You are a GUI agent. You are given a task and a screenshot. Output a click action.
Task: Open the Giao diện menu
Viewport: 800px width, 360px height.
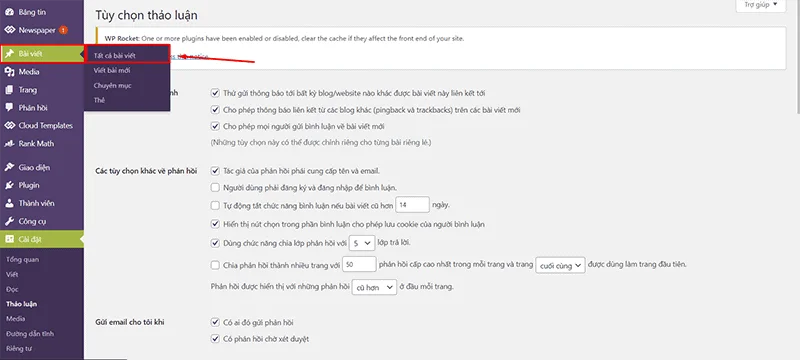pos(42,167)
